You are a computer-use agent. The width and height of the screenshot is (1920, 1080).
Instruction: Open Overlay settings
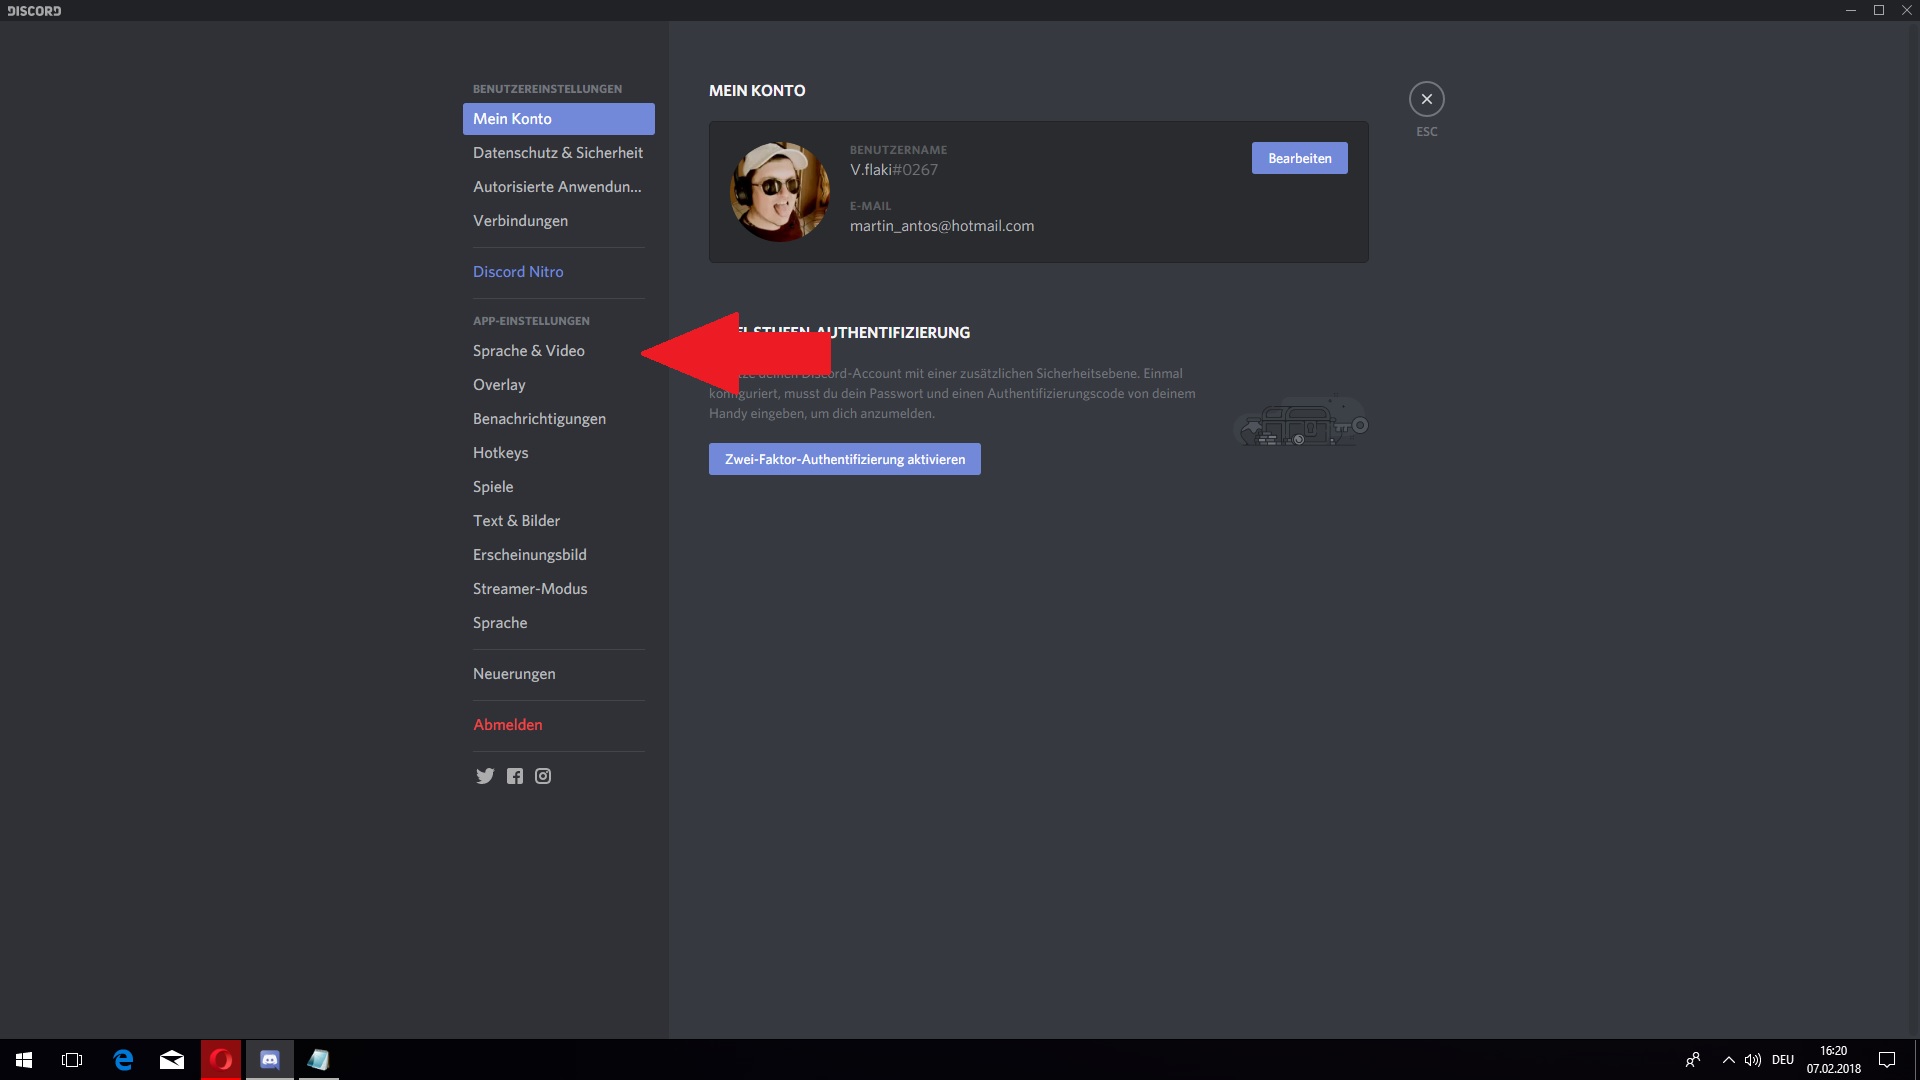point(558,385)
